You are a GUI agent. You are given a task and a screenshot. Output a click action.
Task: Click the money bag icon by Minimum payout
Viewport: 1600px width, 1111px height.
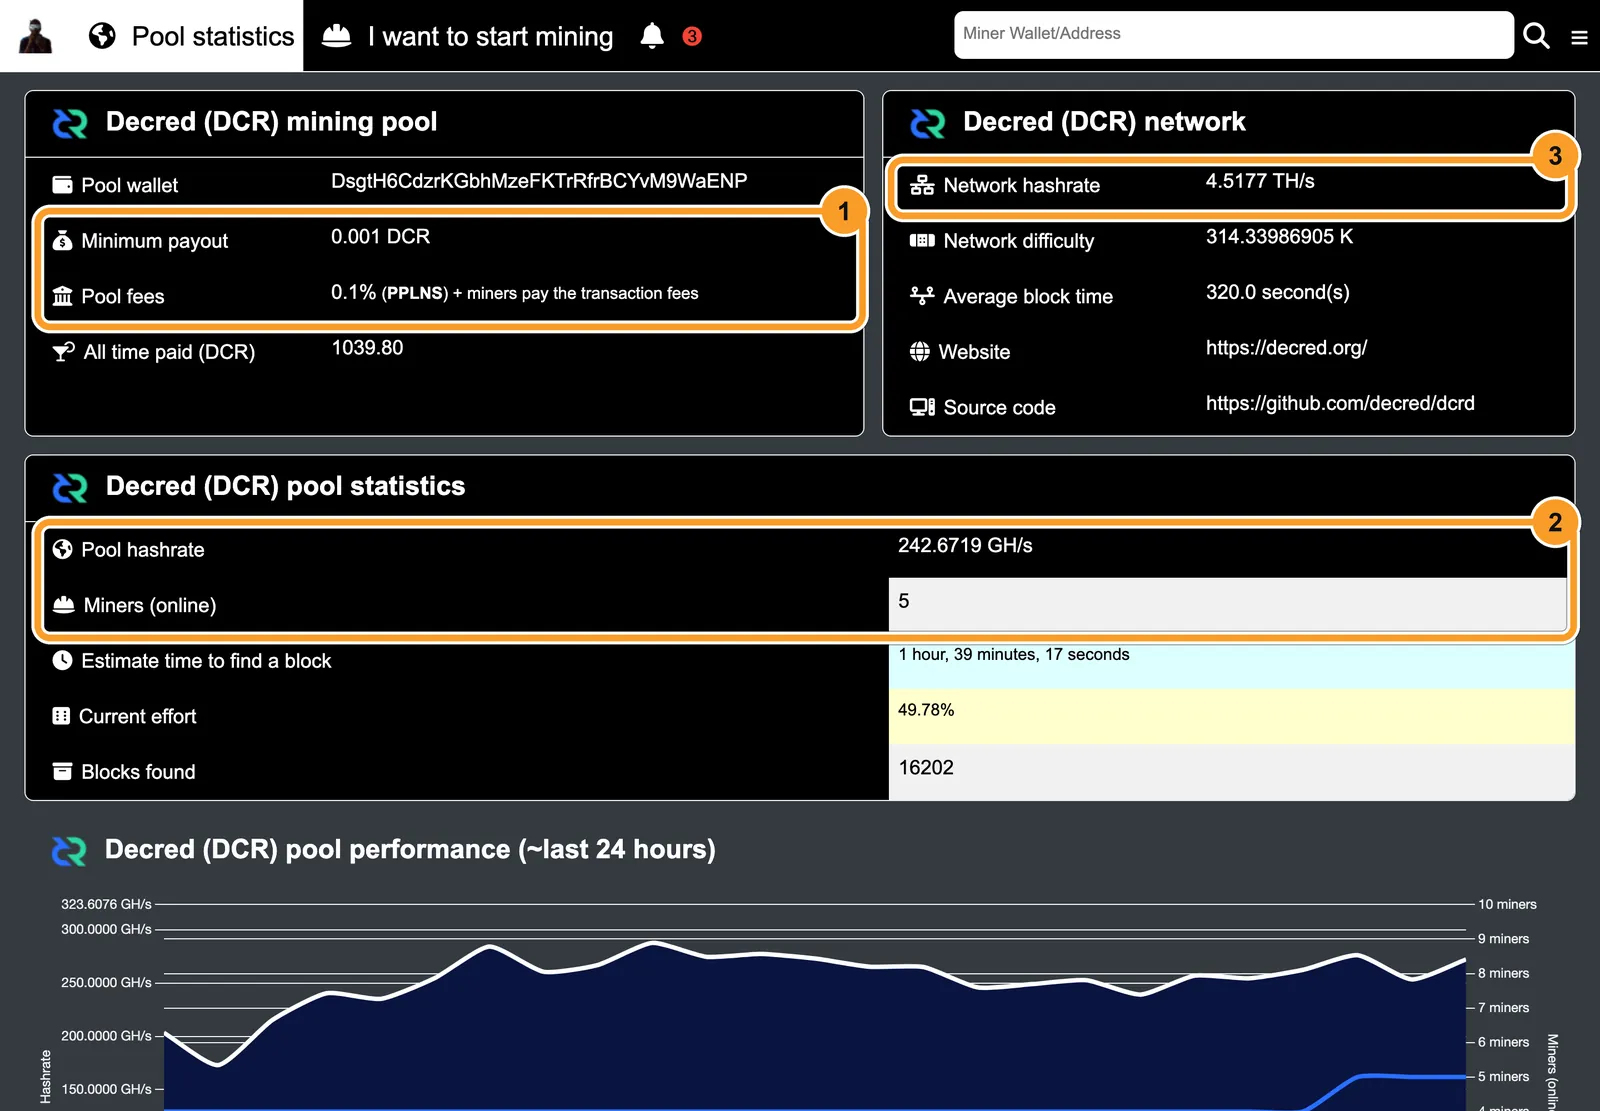pos(62,240)
